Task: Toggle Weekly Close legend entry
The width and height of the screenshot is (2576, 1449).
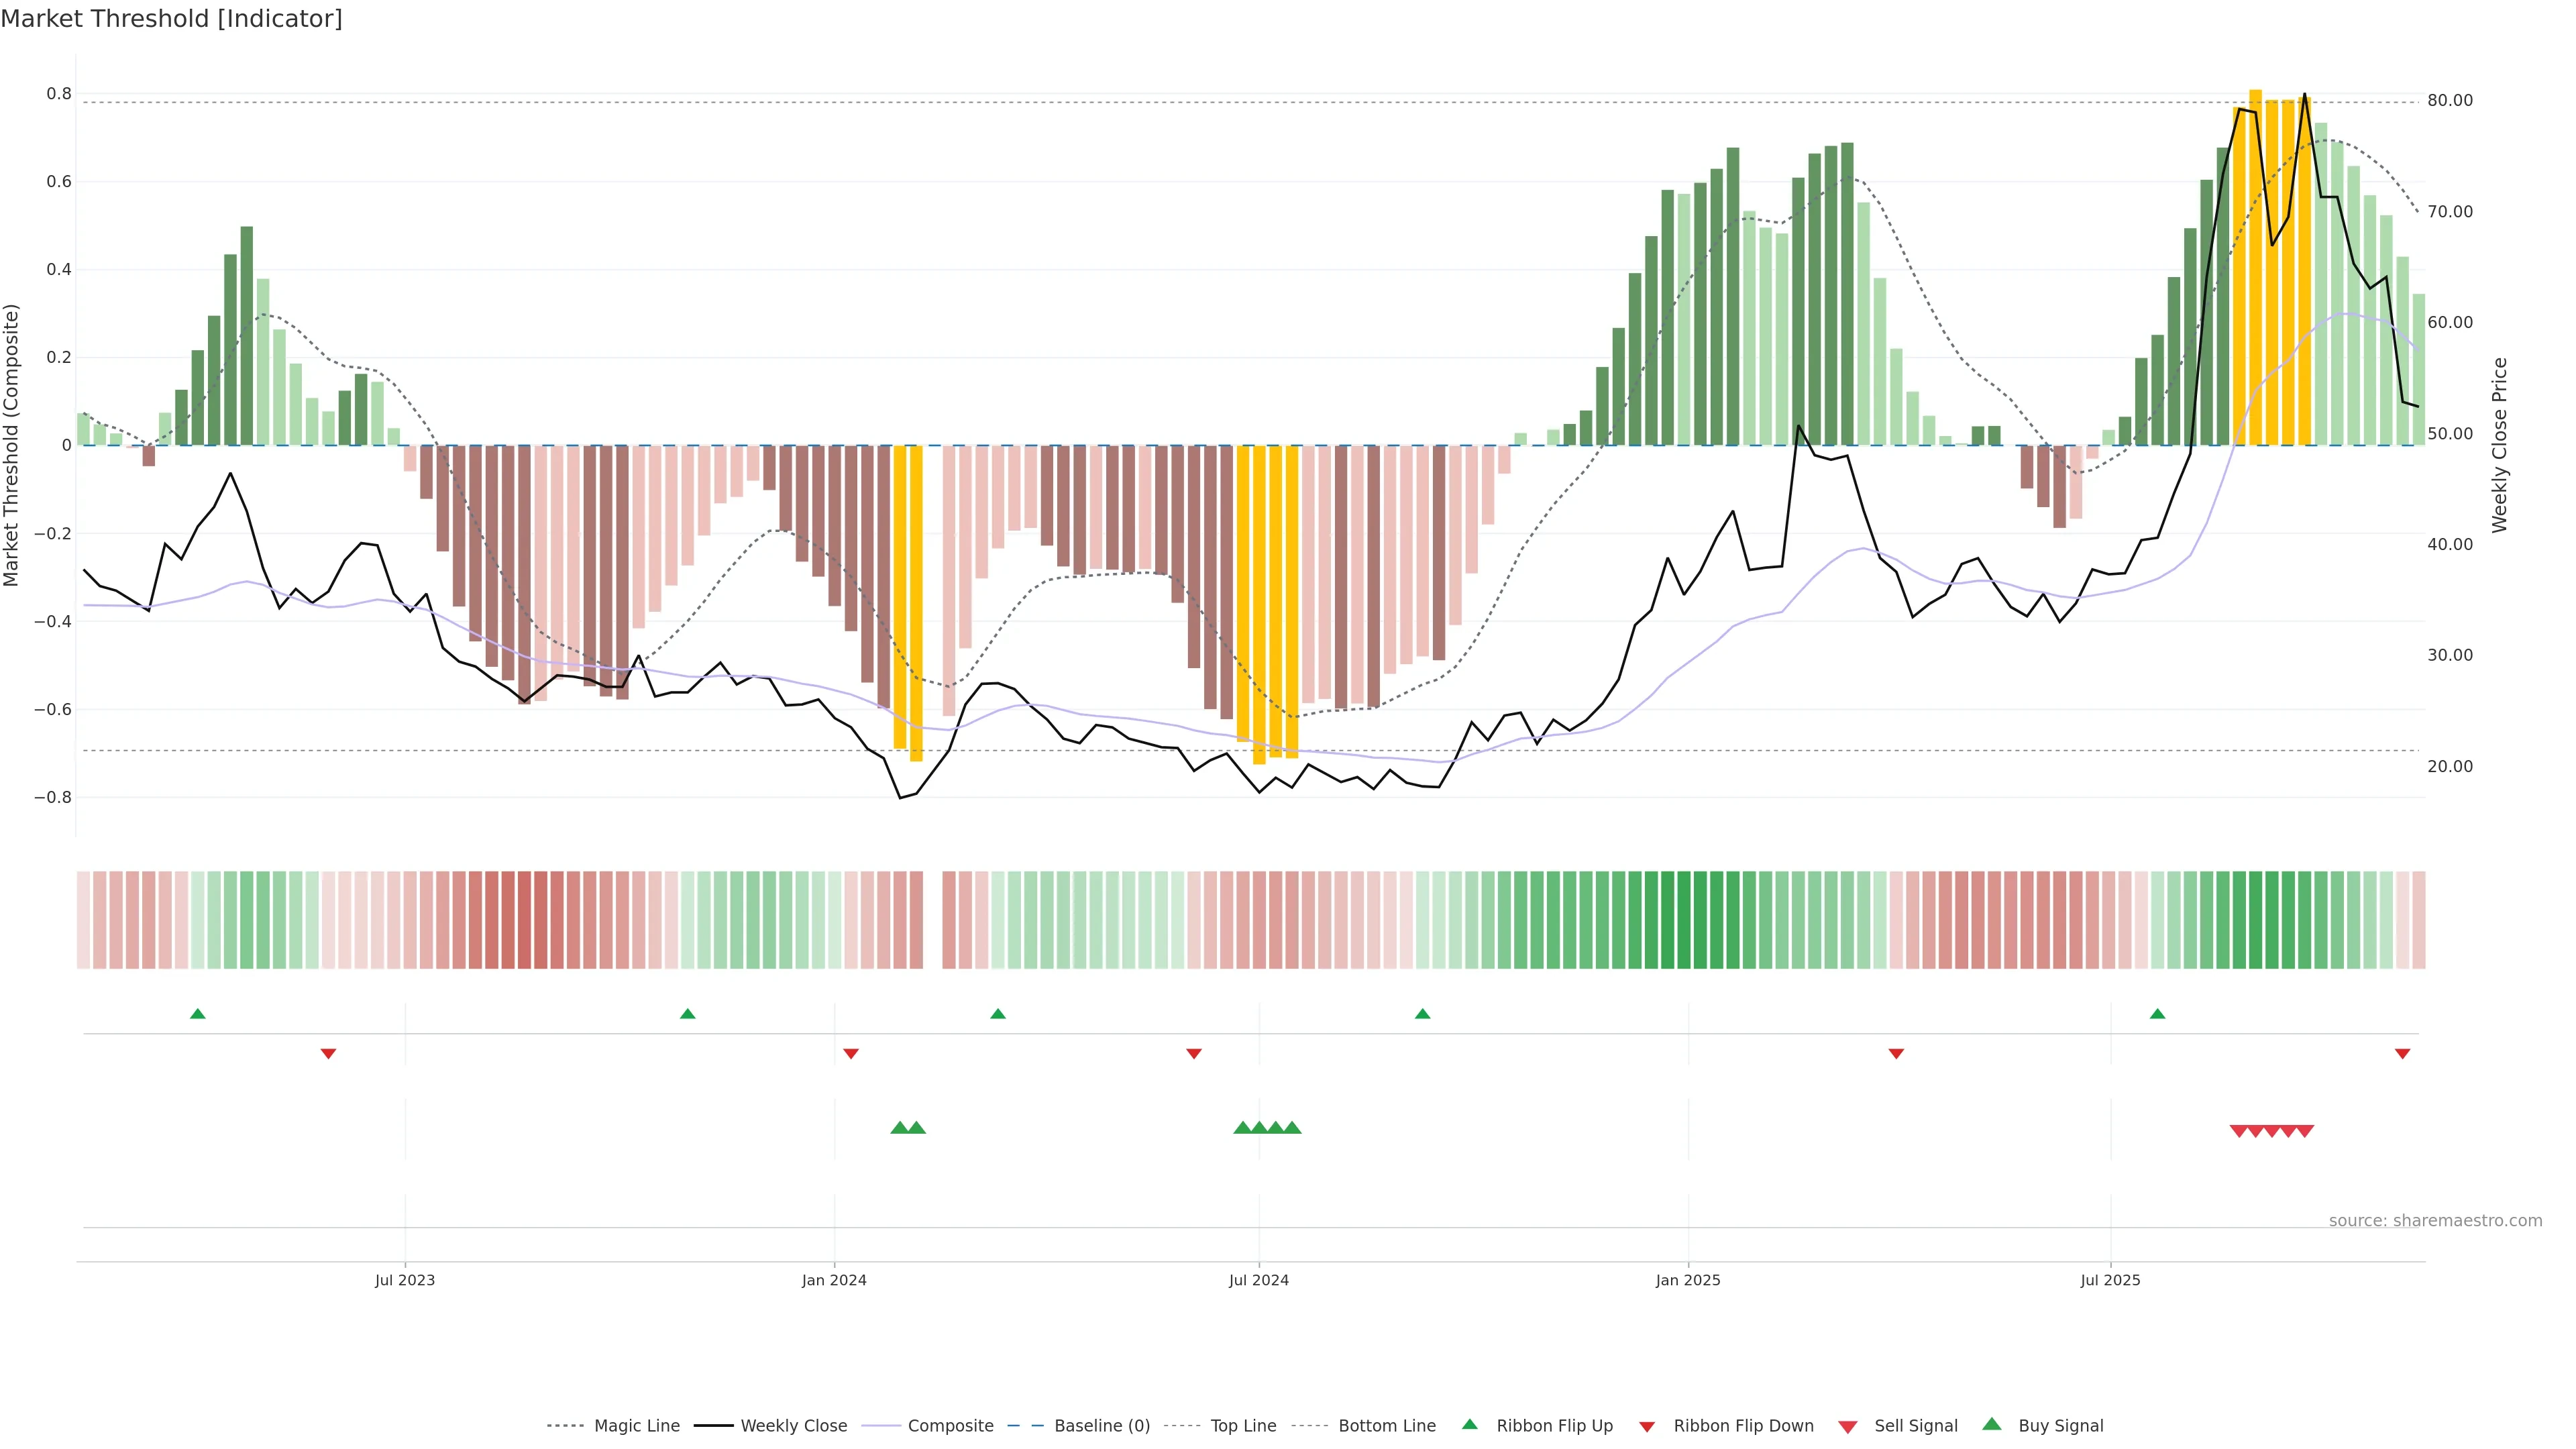Action: [x=793, y=1425]
